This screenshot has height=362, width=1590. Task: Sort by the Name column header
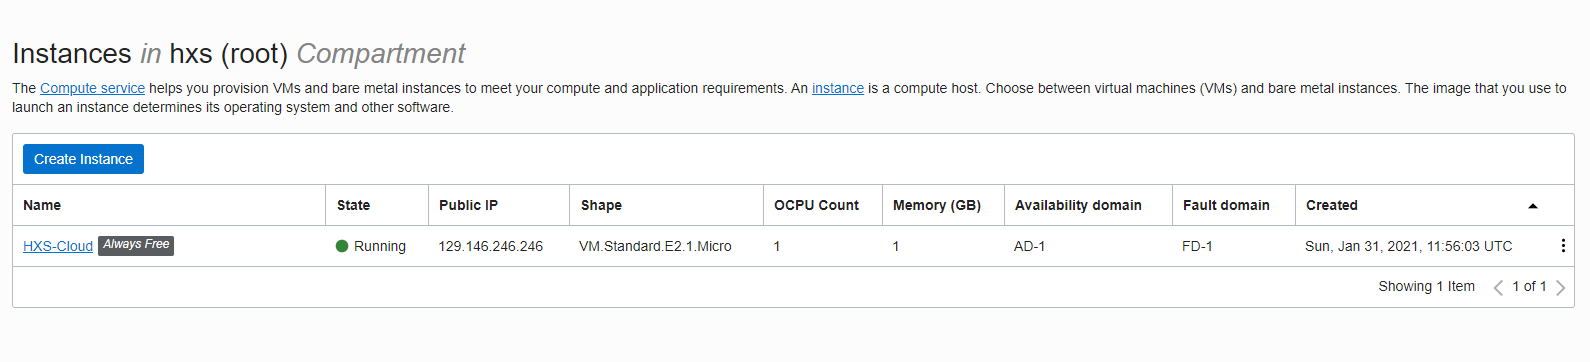click(x=42, y=205)
